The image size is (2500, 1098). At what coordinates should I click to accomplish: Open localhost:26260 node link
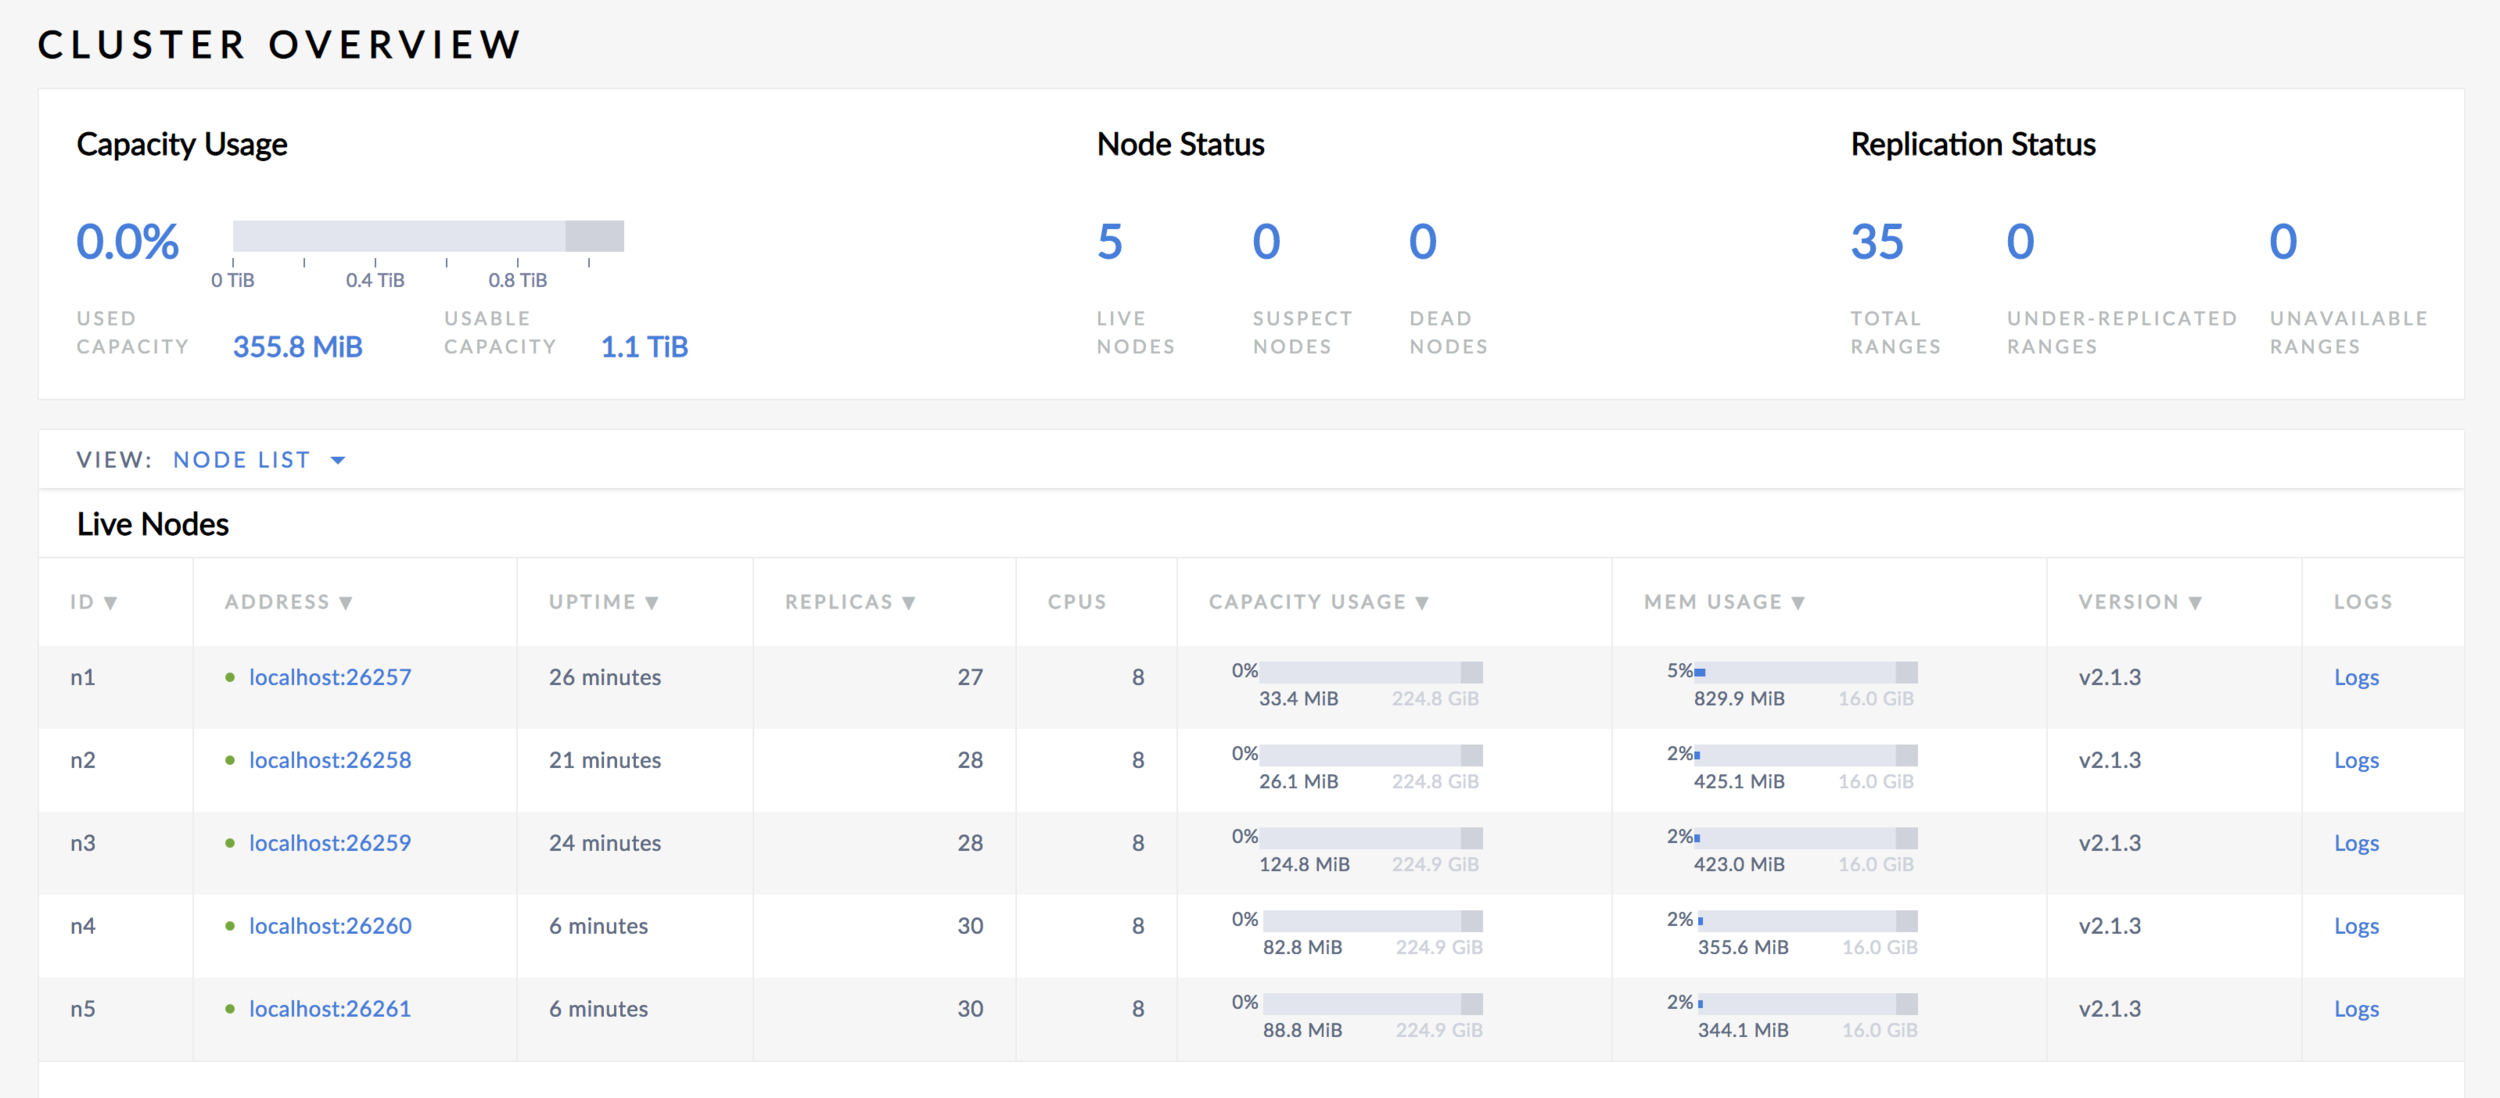(330, 927)
